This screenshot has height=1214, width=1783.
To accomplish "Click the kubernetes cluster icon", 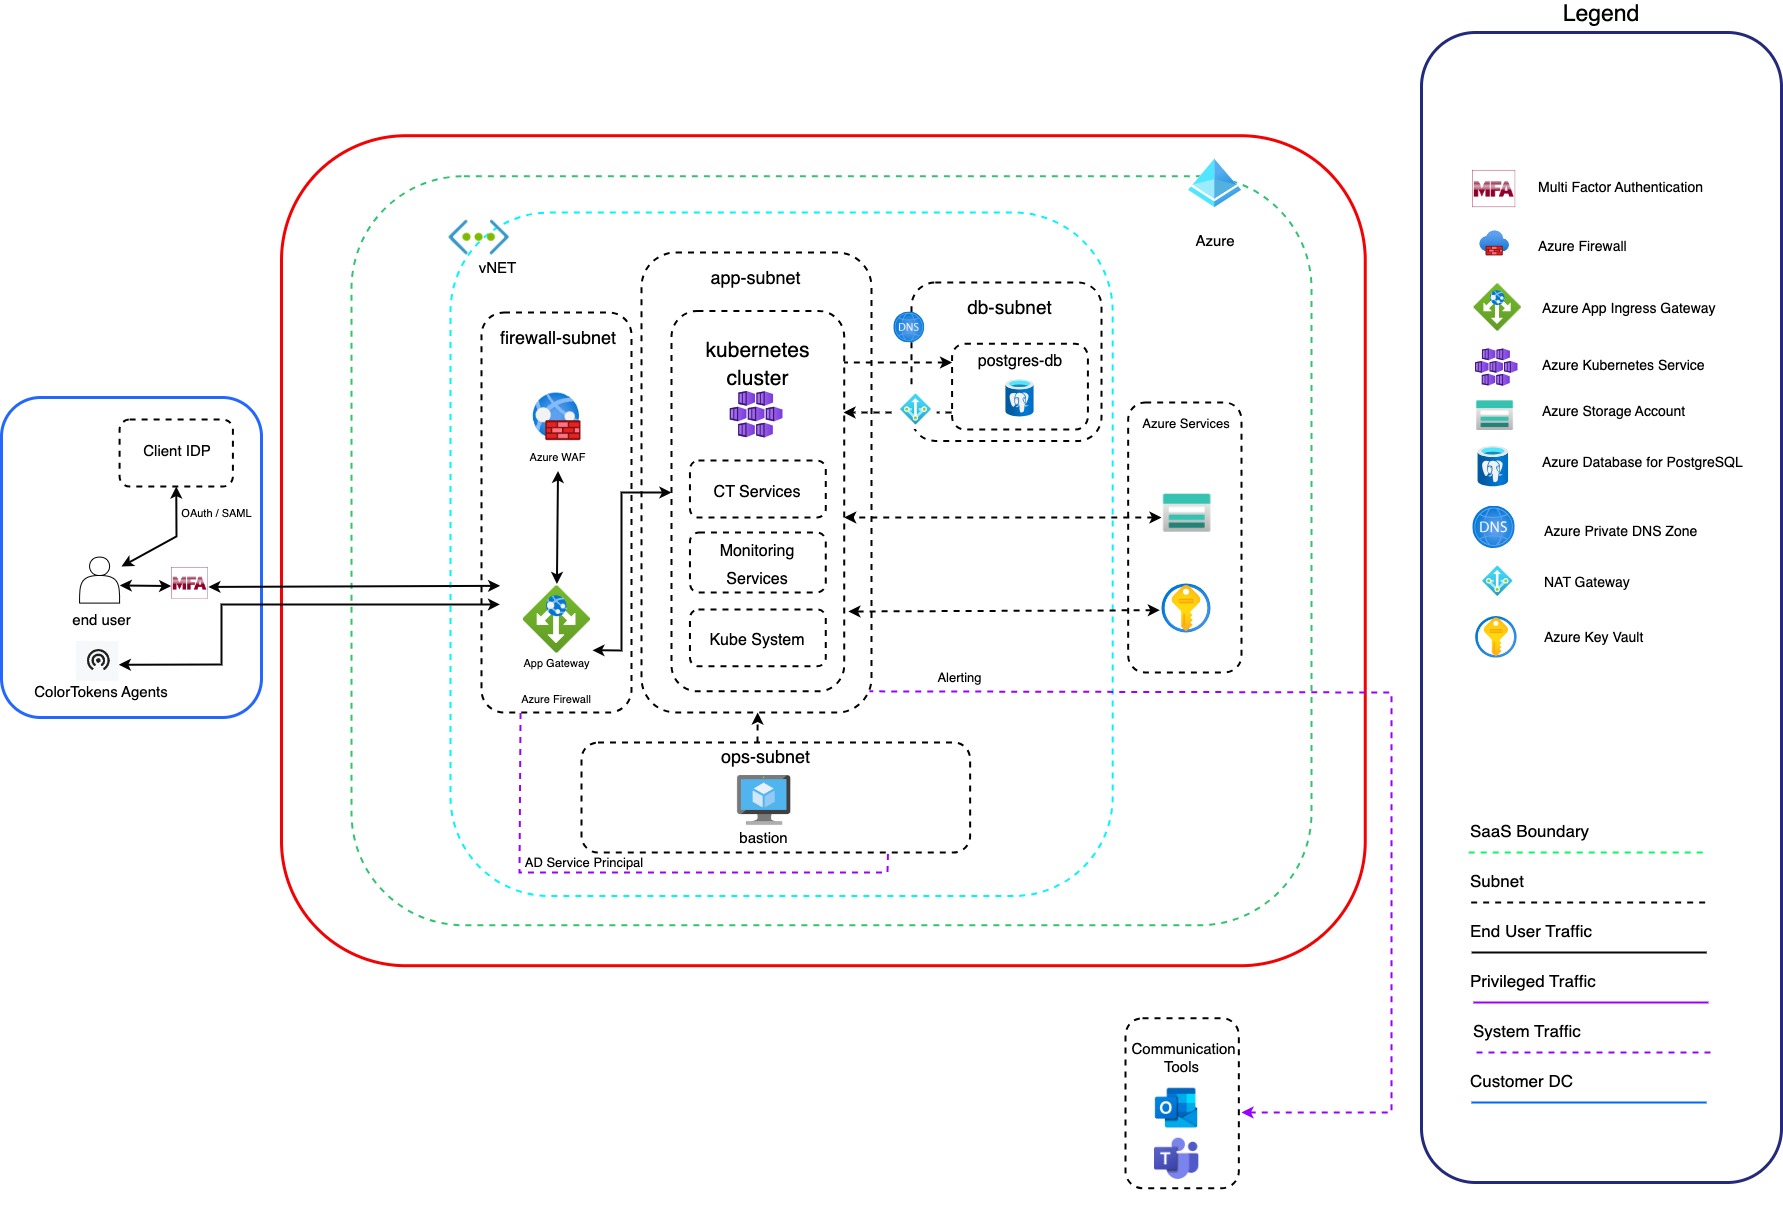I will (756, 414).
